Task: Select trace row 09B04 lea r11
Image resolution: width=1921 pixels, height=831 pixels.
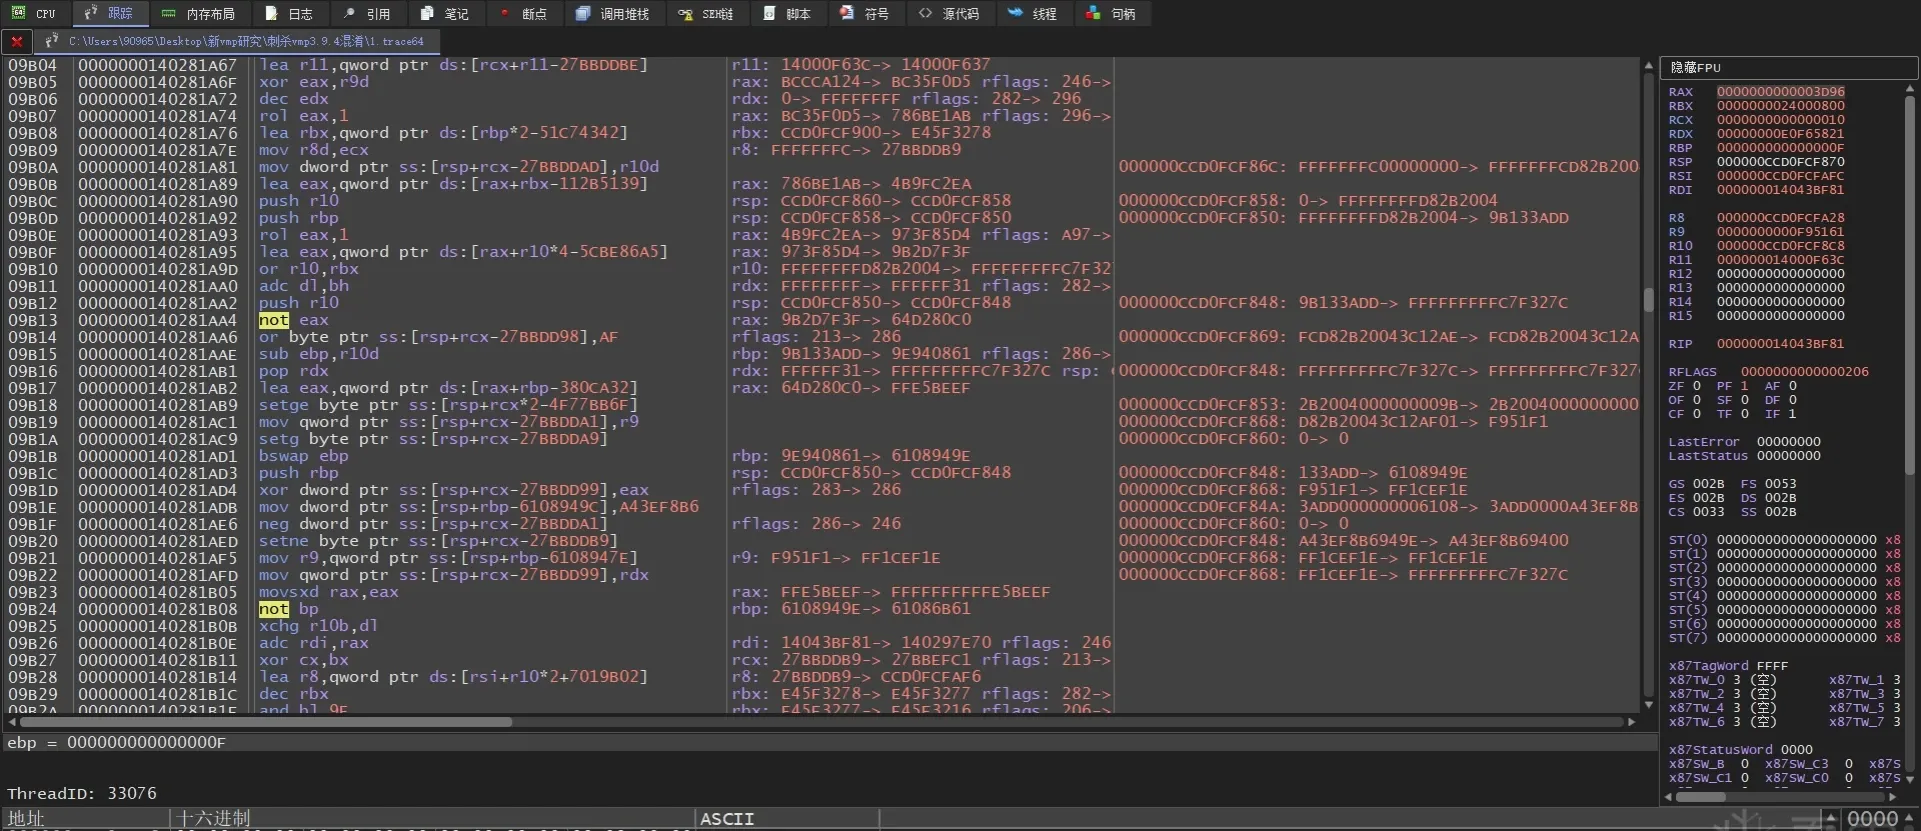Action: pyautogui.click(x=820, y=65)
